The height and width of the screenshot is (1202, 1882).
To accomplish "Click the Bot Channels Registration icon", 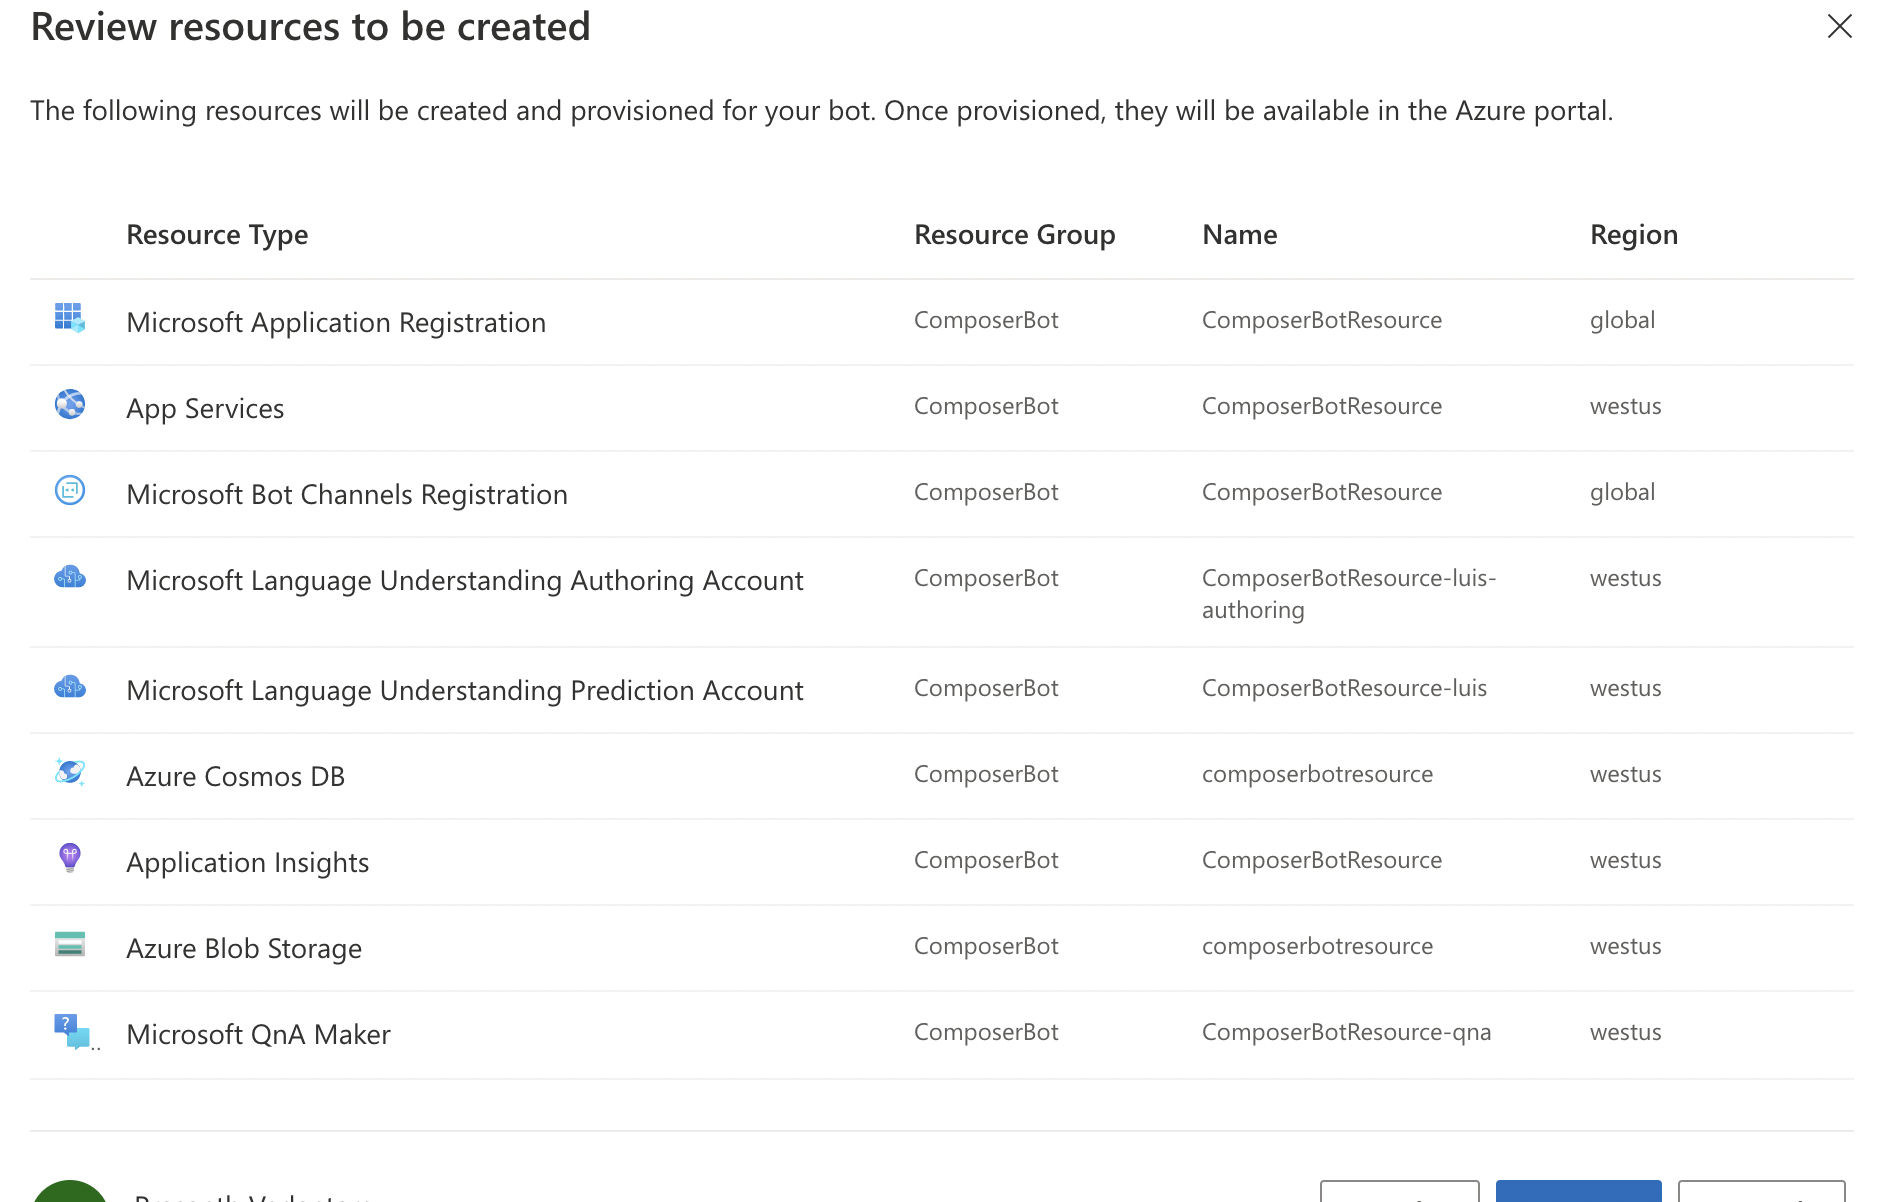I will pos(69,491).
